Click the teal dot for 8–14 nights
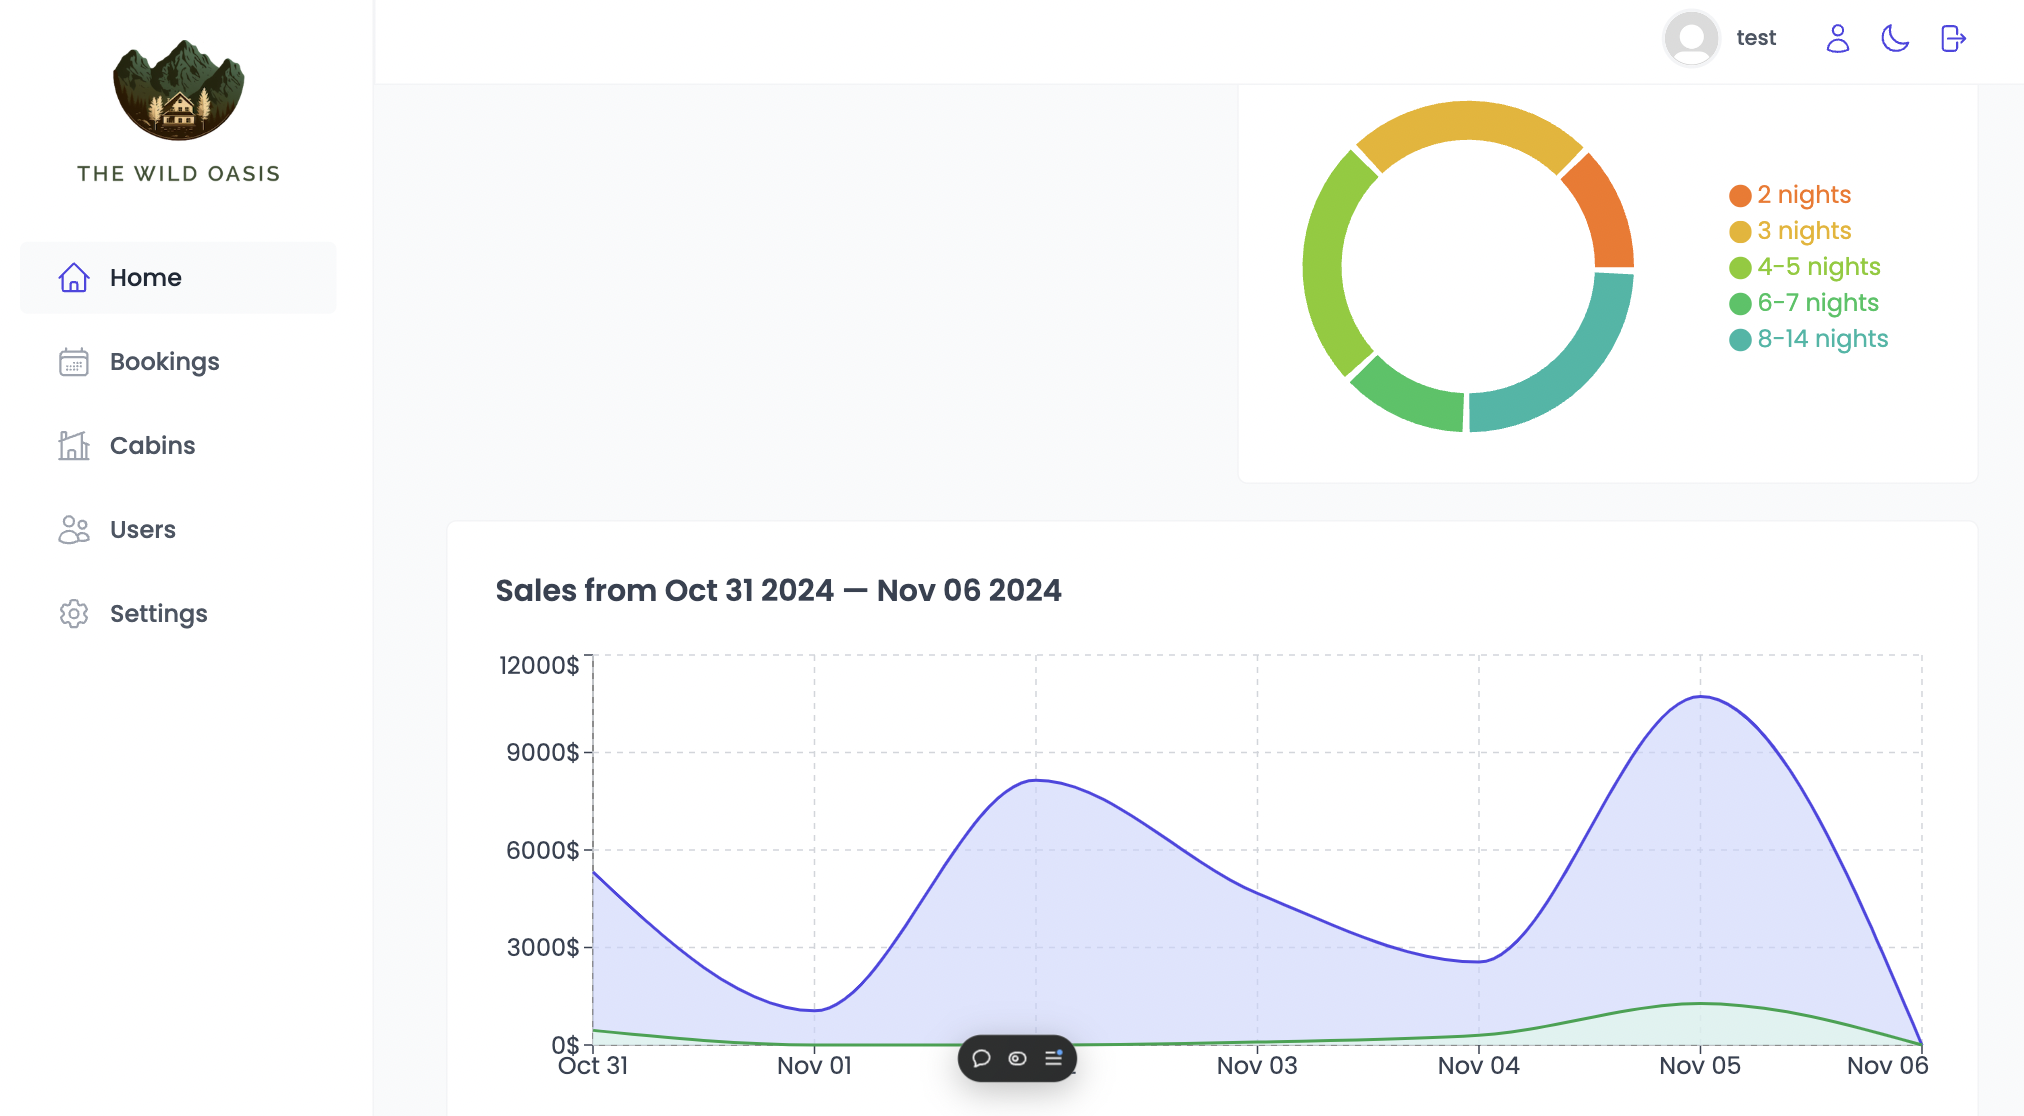Image resolution: width=2024 pixels, height=1116 pixels. point(1740,339)
